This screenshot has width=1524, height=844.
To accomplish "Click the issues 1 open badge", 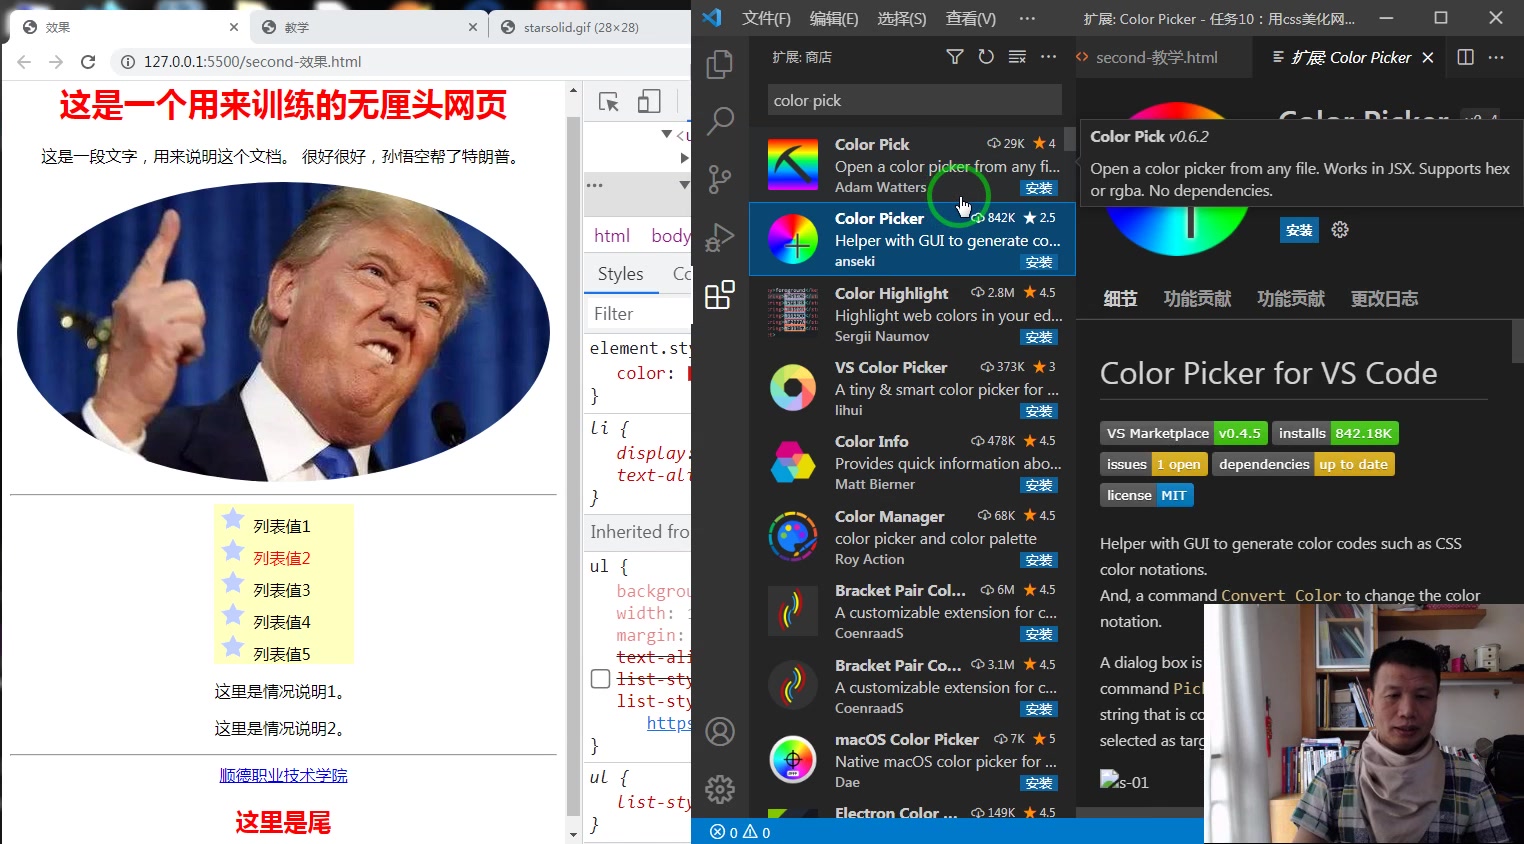I will (1153, 464).
